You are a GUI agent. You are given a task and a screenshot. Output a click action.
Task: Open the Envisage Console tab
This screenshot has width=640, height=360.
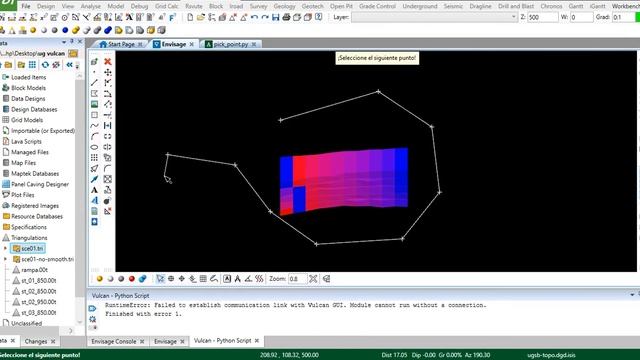[x=113, y=341]
